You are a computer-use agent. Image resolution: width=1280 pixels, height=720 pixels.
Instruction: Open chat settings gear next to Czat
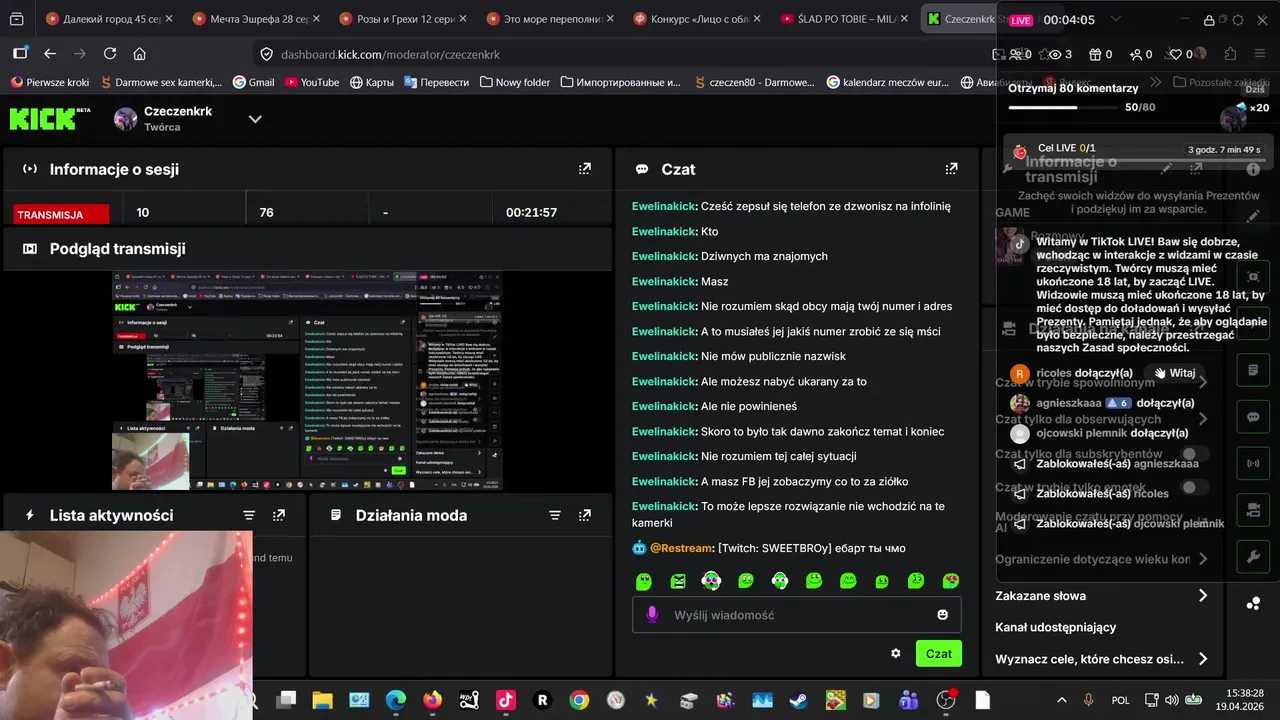[x=895, y=653]
